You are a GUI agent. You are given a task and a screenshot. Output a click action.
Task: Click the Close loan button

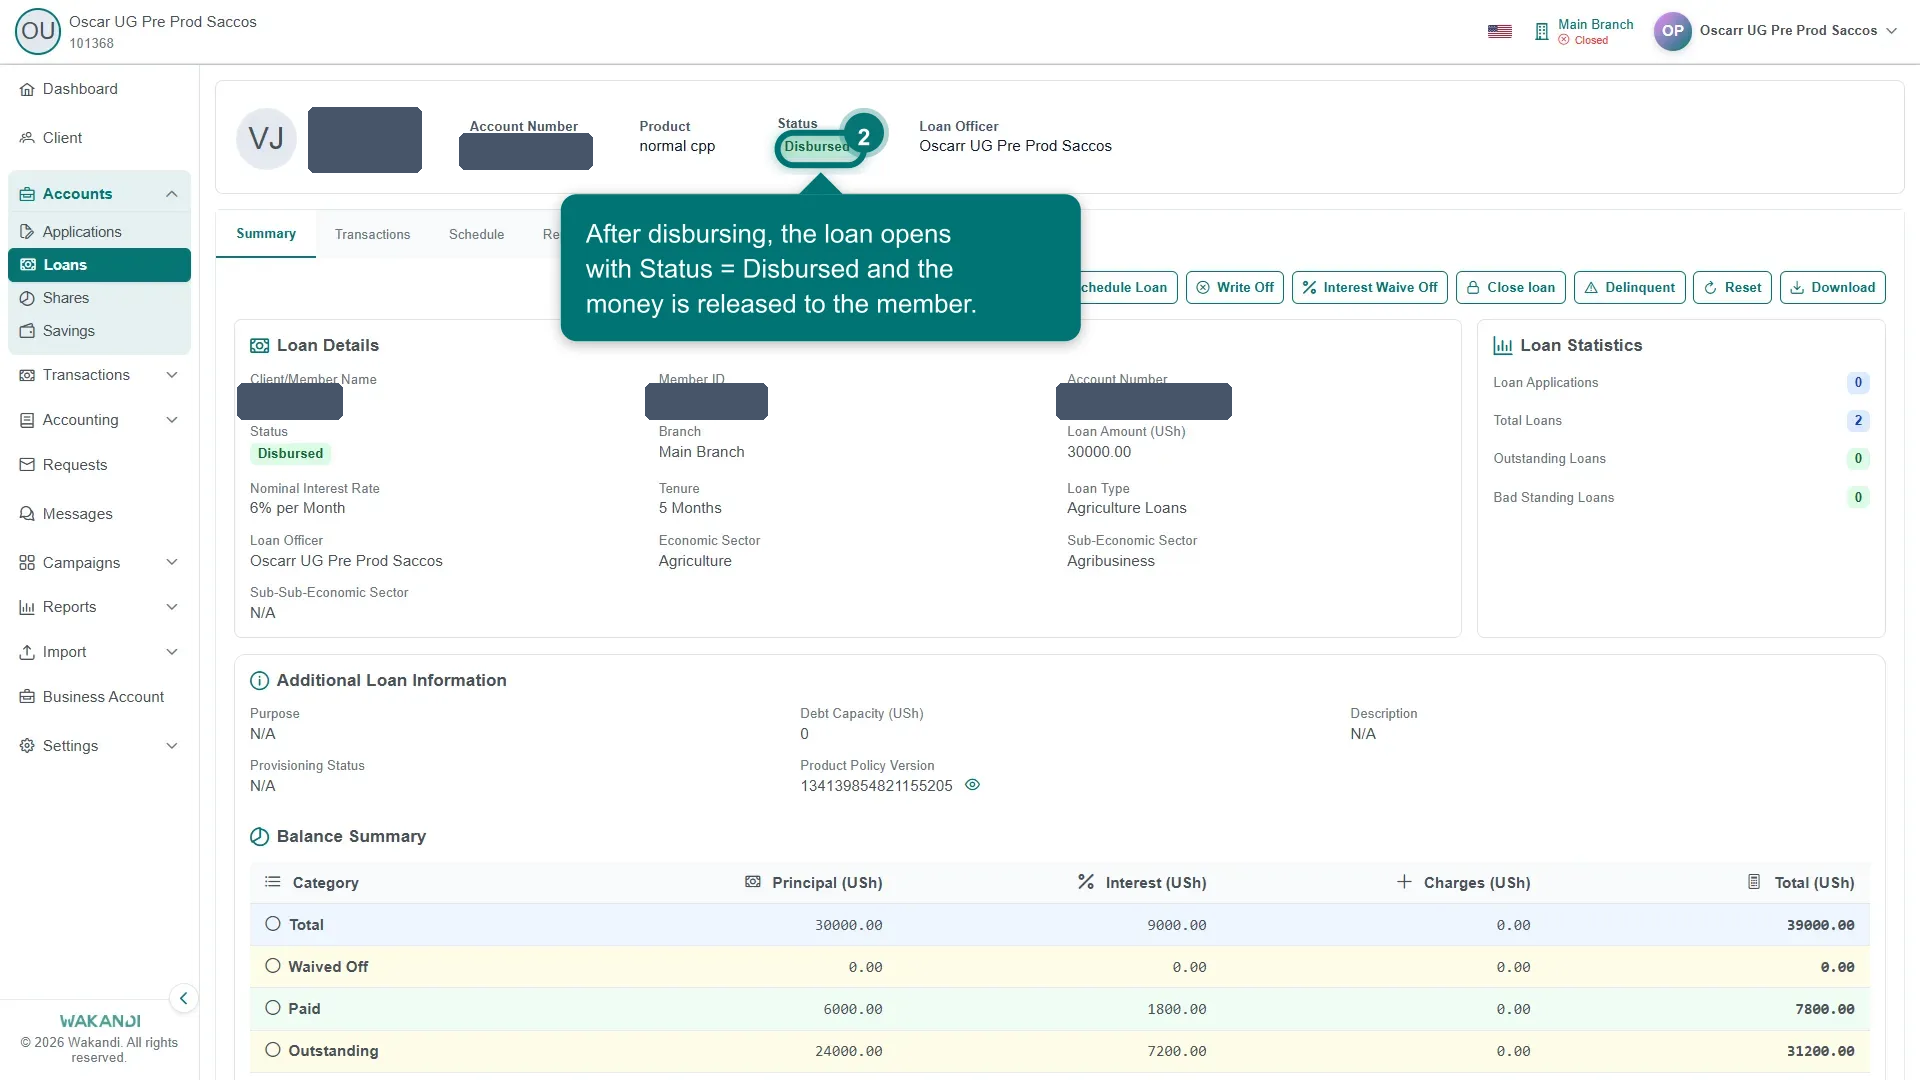click(1511, 287)
